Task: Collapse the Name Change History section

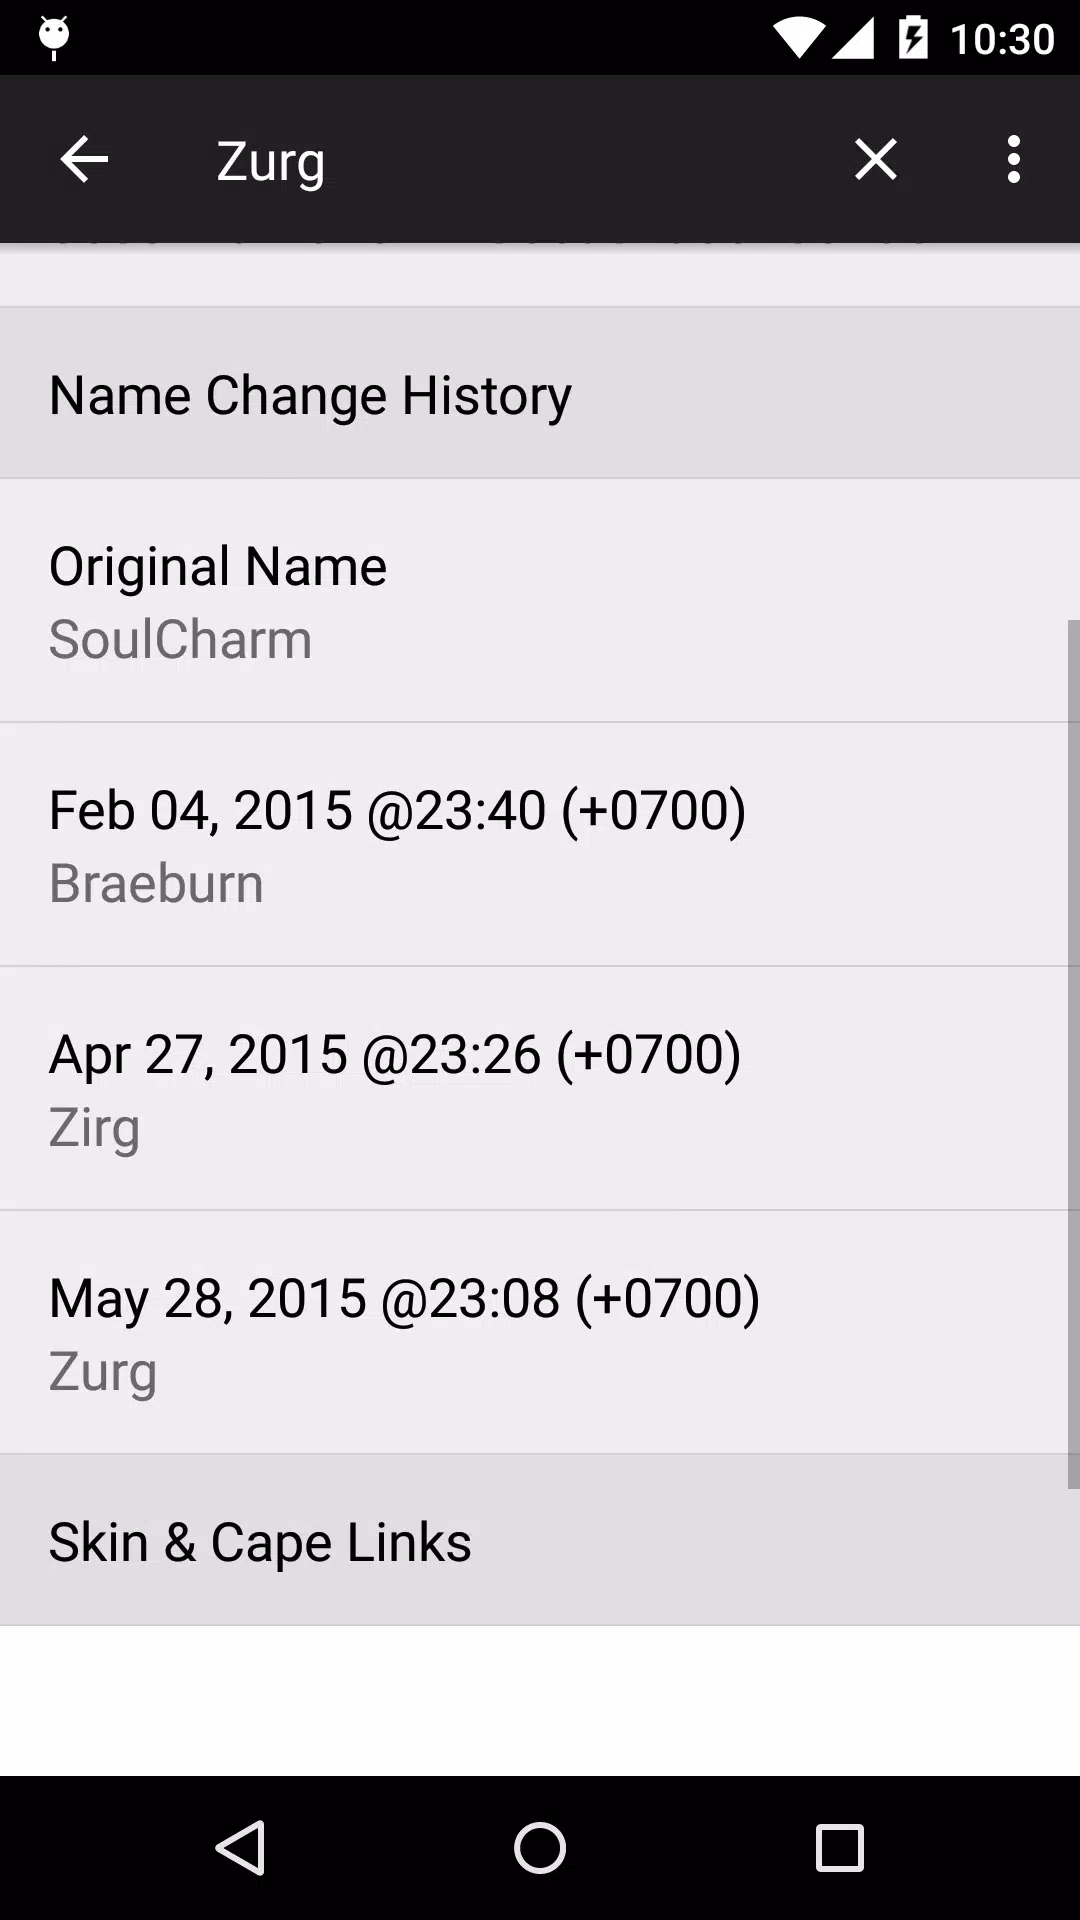Action: [x=540, y=393]
